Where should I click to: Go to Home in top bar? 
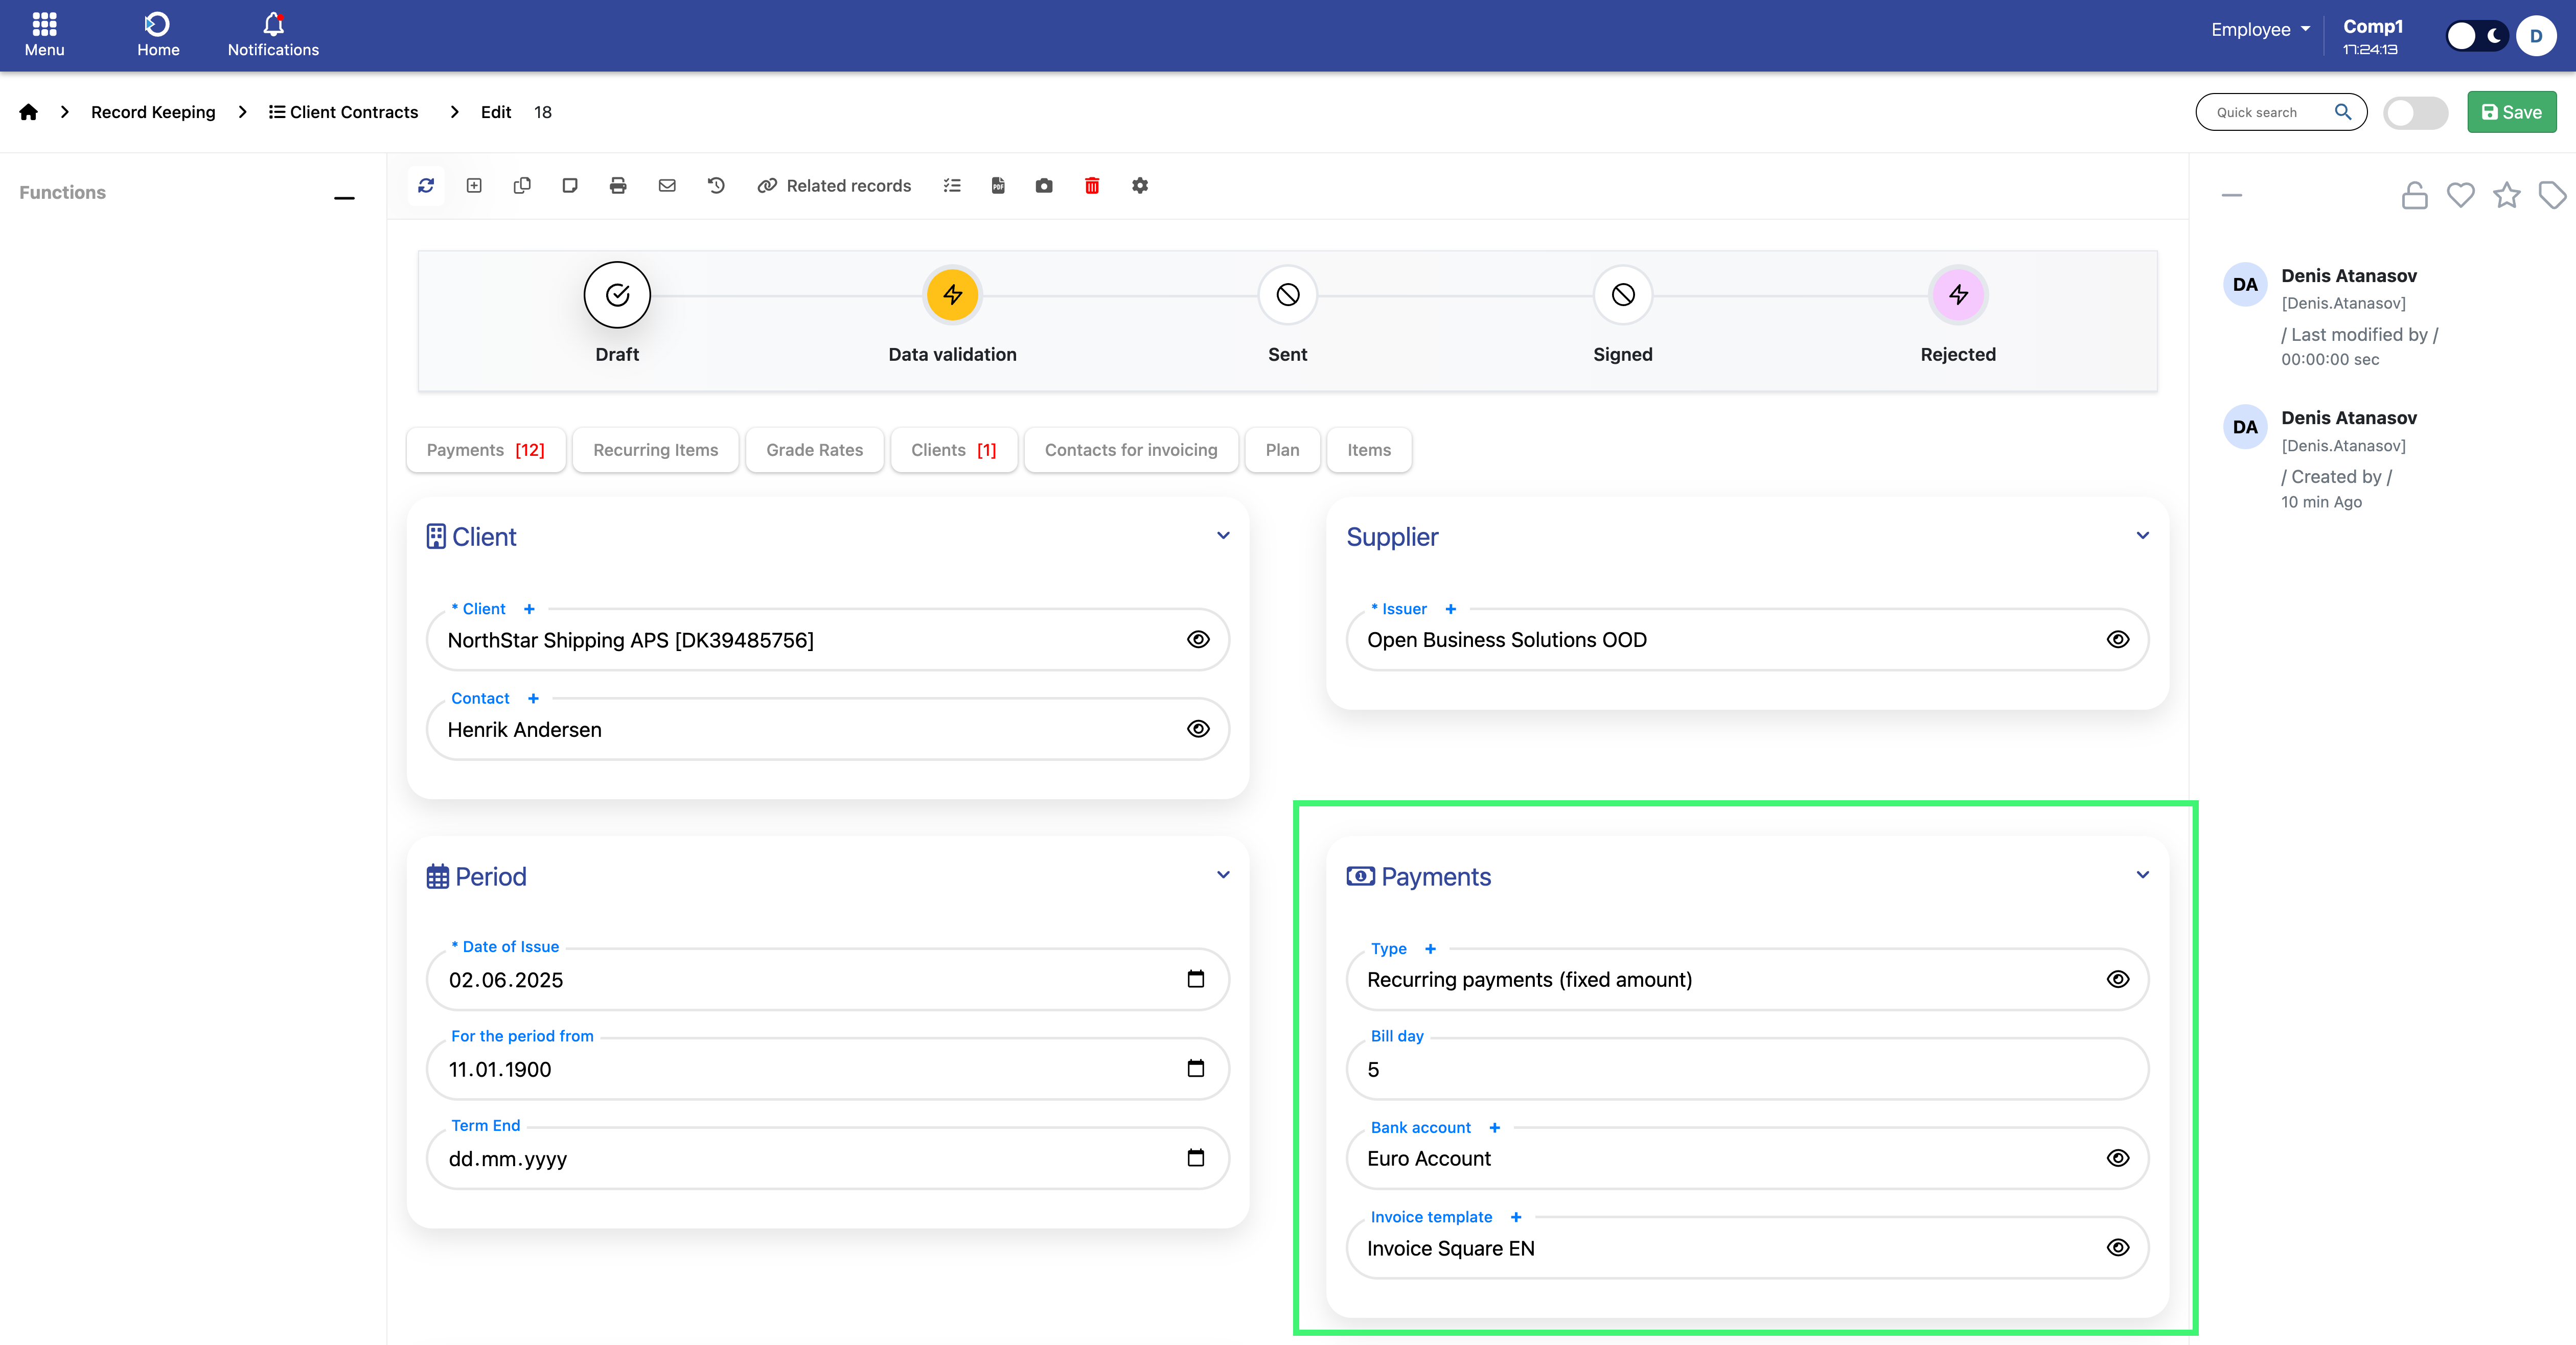158,35
